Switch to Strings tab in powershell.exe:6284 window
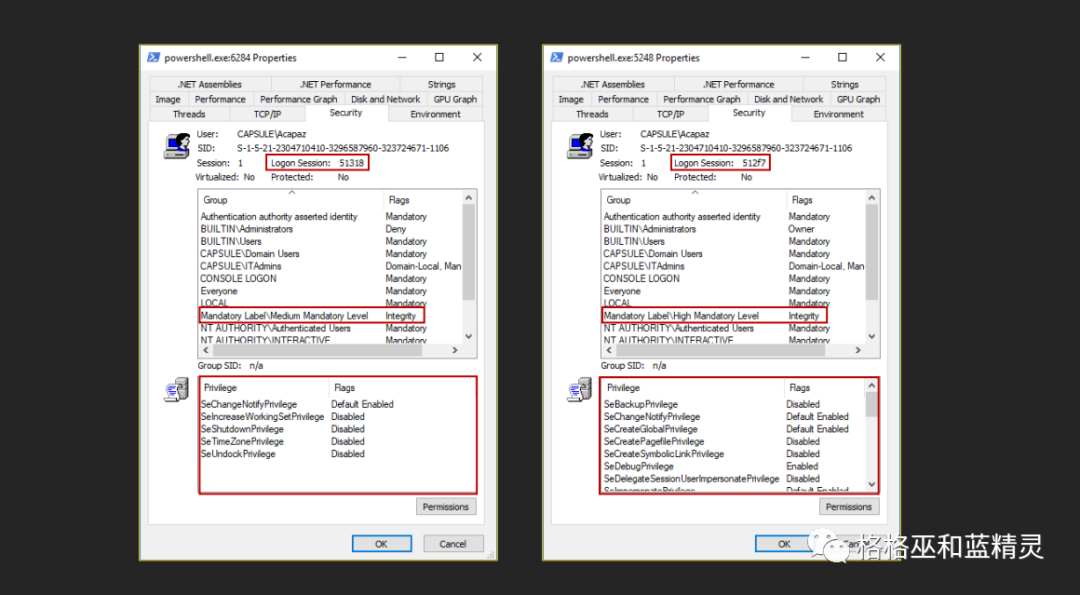Image resolution: width=1080 pixels, height=595 pixels. [442, 84]
